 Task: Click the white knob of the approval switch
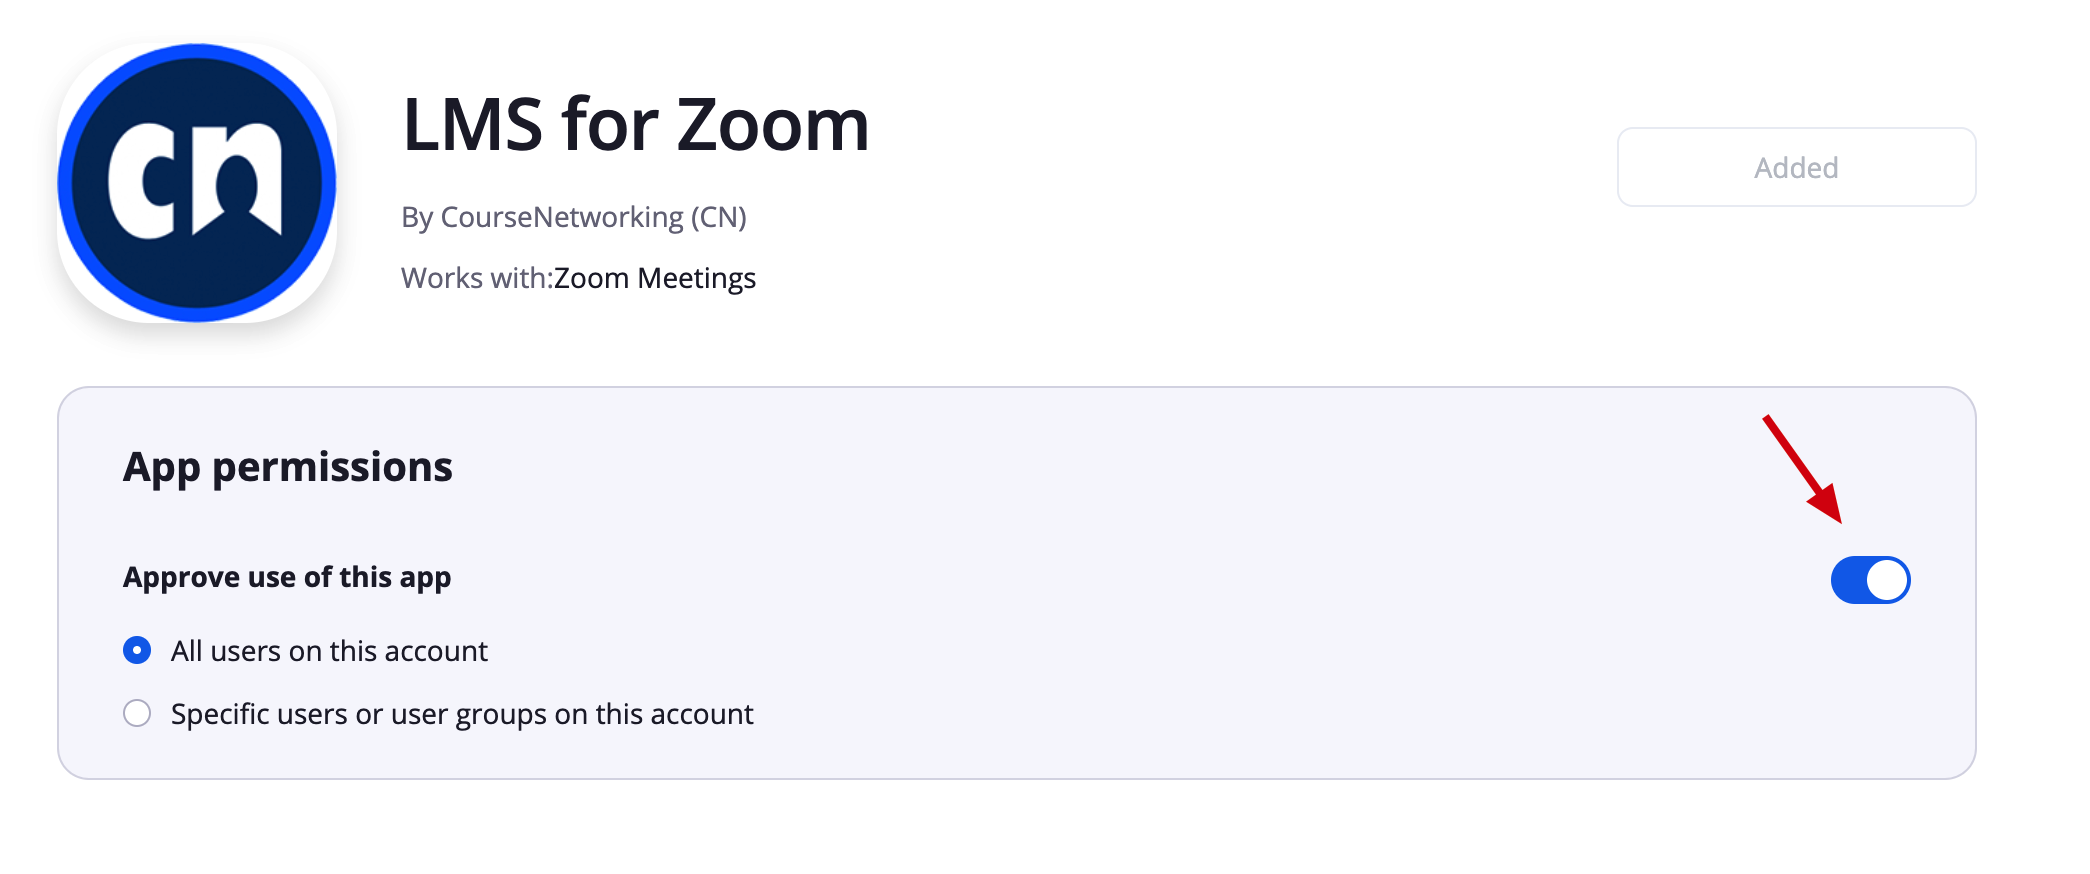coord(1887,580)
